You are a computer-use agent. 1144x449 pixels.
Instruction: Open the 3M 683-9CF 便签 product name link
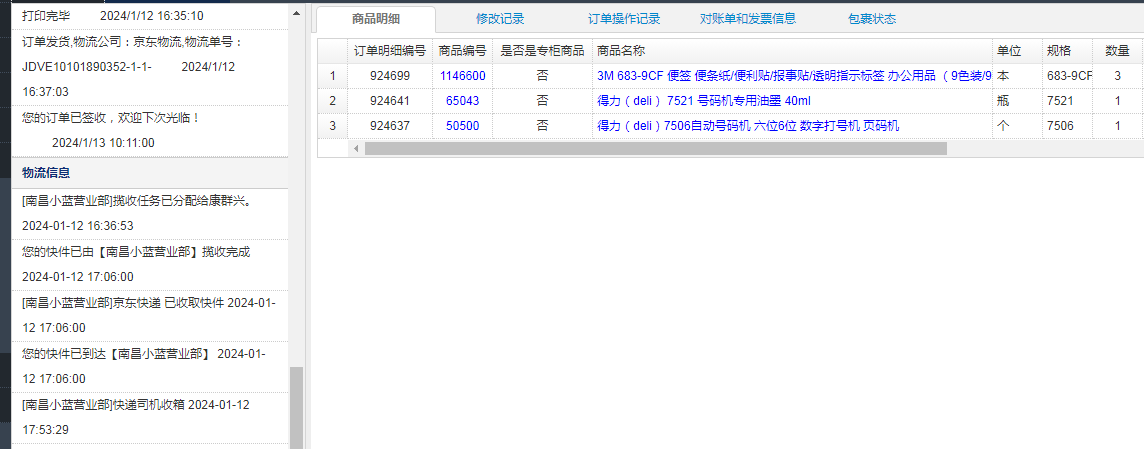pos(794,76)
